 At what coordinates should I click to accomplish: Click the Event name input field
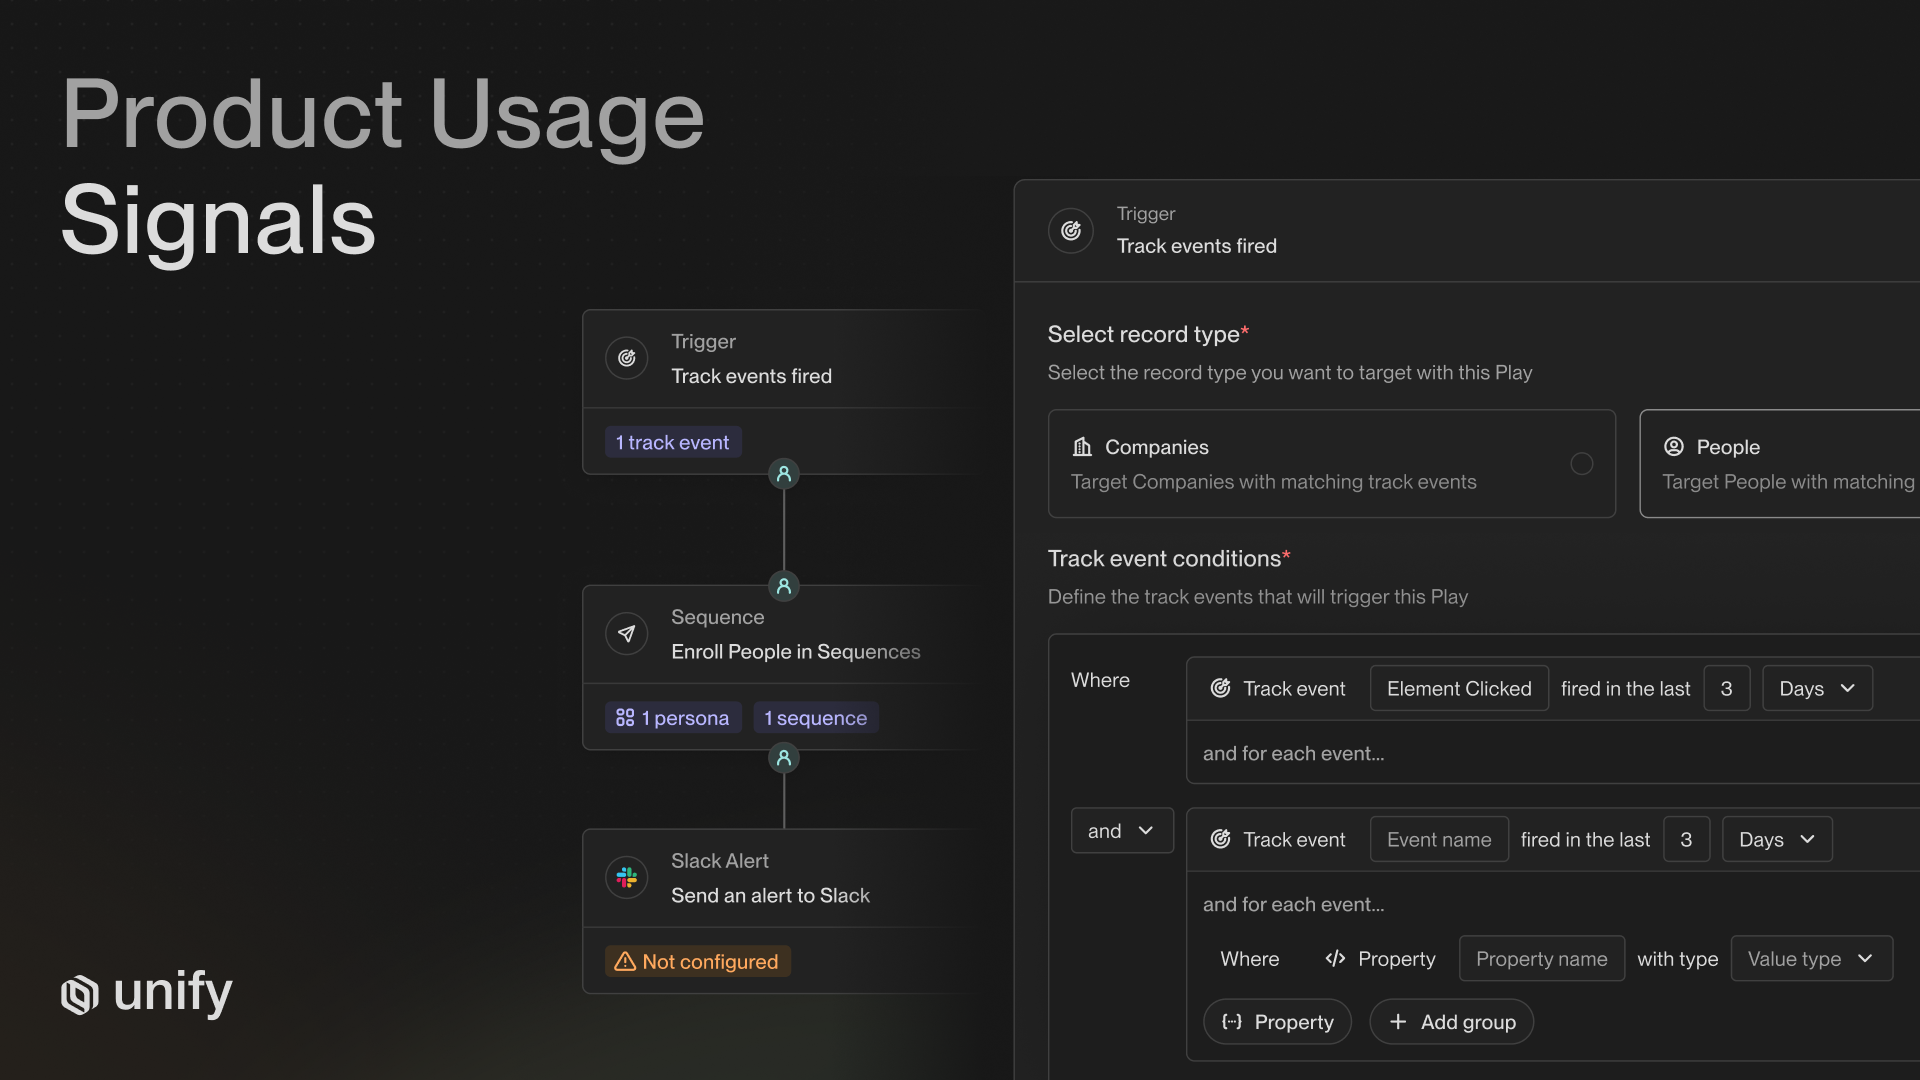[1438, 840]
